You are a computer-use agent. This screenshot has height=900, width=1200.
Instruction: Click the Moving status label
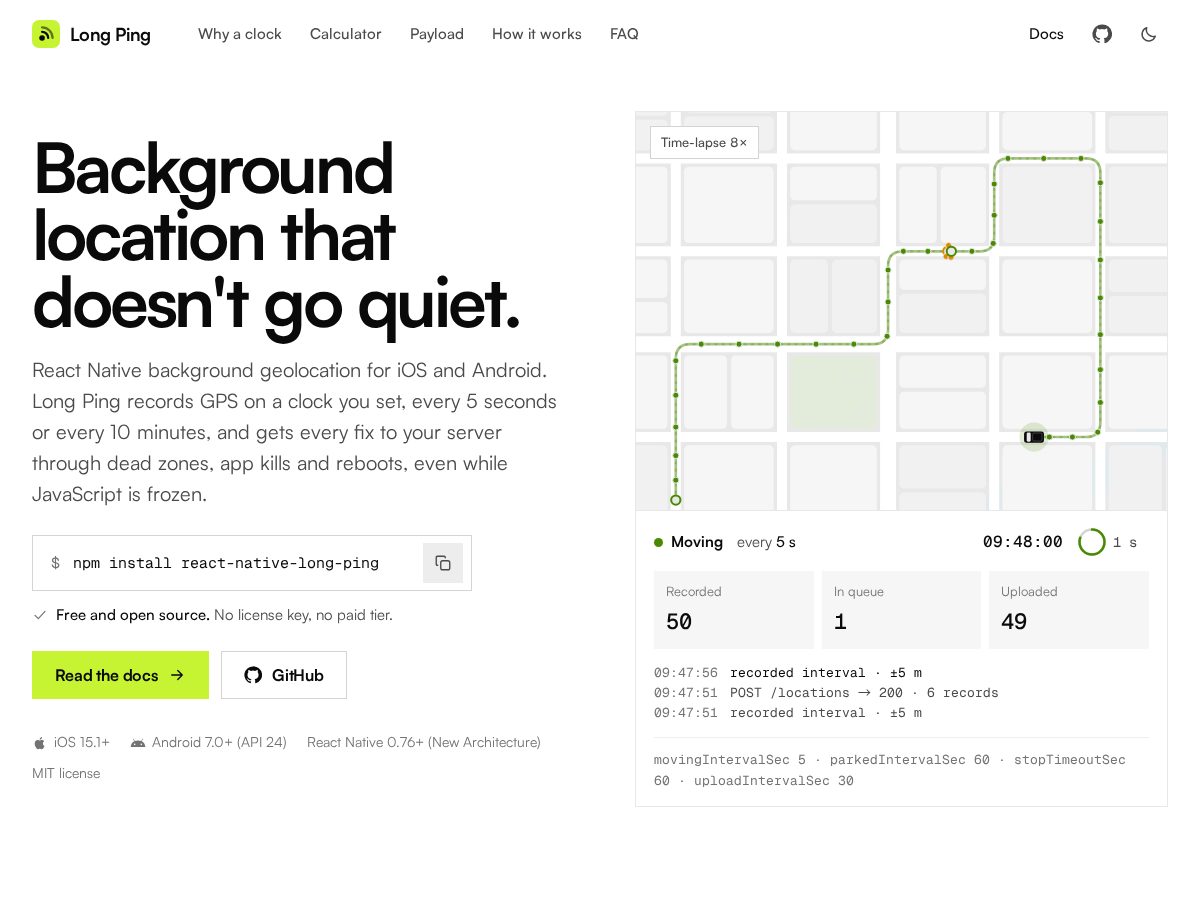pyautogui.click(x=697, y=542)
